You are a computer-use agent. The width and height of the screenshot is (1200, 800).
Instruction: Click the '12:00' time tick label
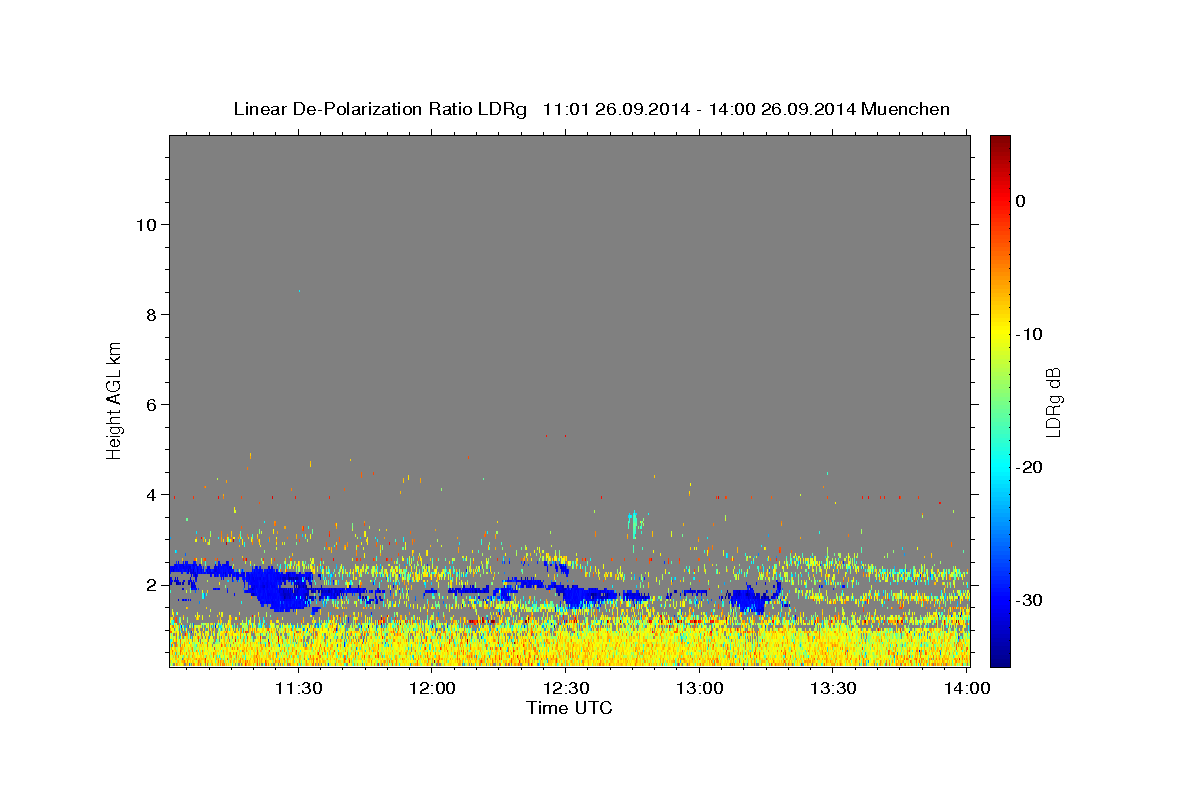(432, 688)
